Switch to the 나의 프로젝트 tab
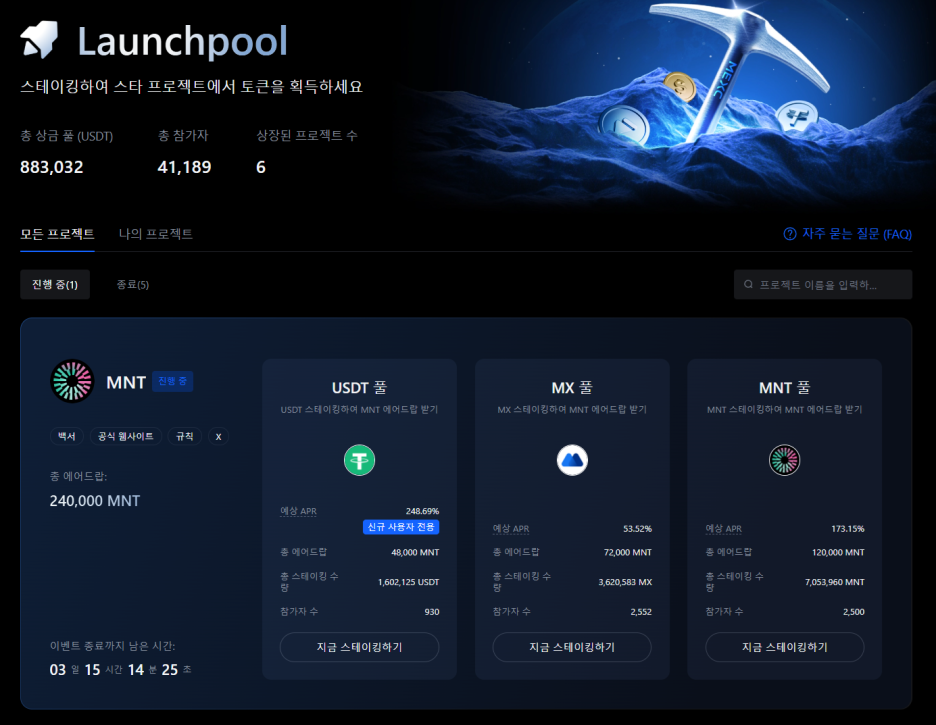The width and height of the screenshot is (936, 725). (x=156, y=234)
